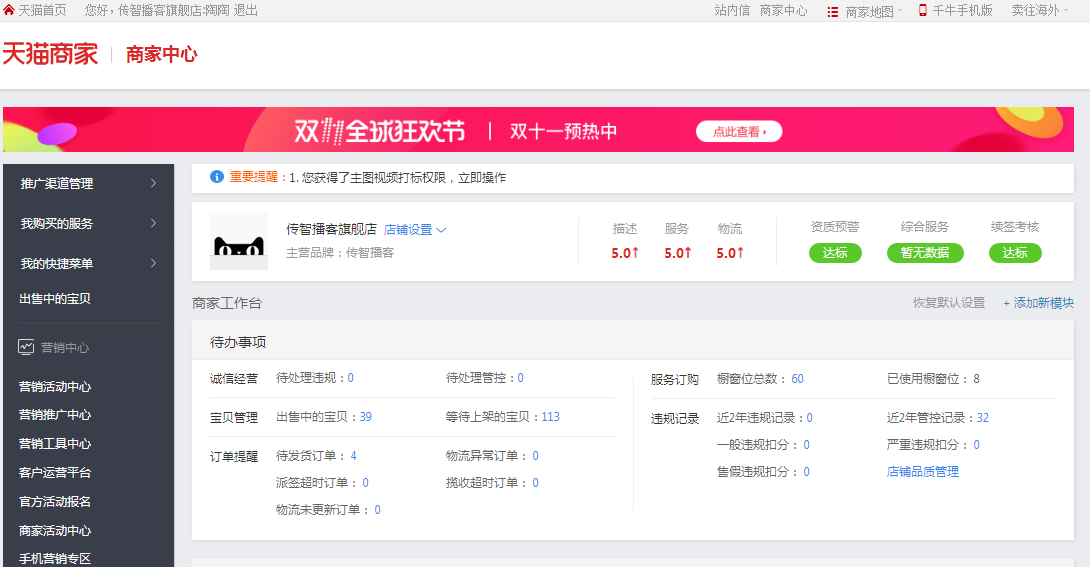Viewport: 1090px width, 567px height.
Task: Click 一般违规扣分 value 0
Action: coord(806,444)
